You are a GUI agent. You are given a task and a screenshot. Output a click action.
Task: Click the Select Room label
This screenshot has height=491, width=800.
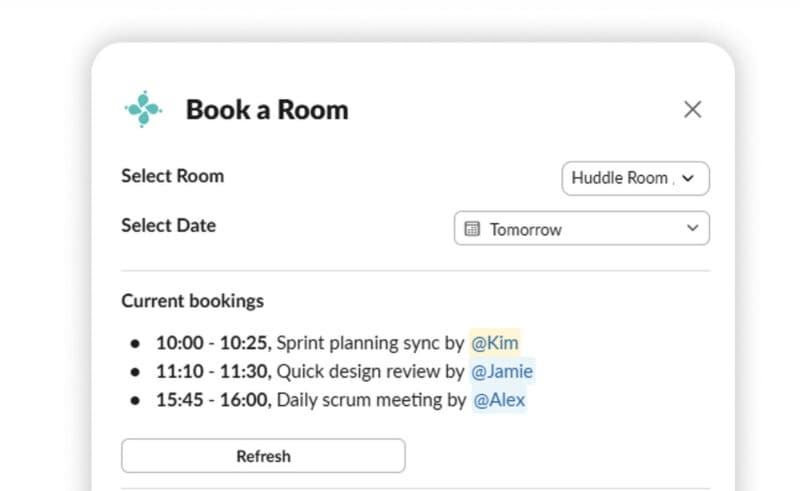[x=172, y=176]
